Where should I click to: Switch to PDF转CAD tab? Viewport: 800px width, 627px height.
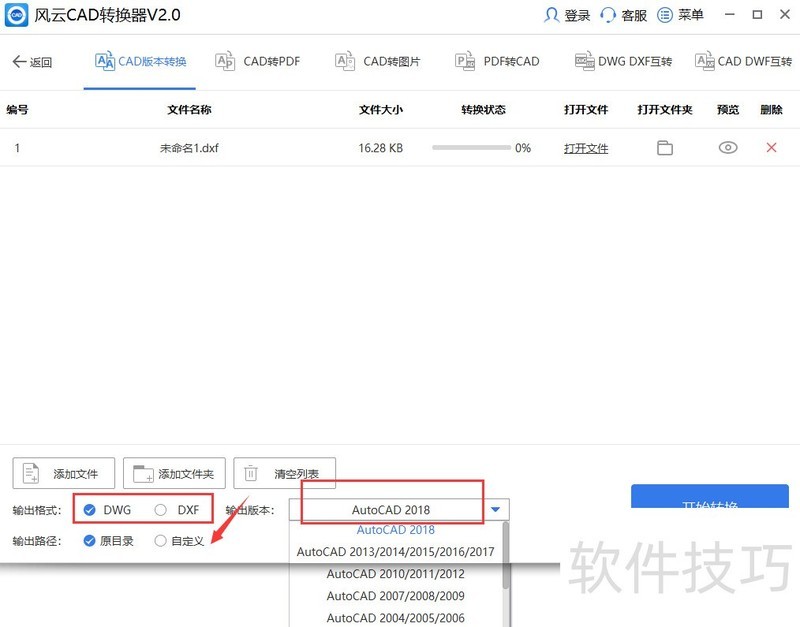(x=497, y=62)
